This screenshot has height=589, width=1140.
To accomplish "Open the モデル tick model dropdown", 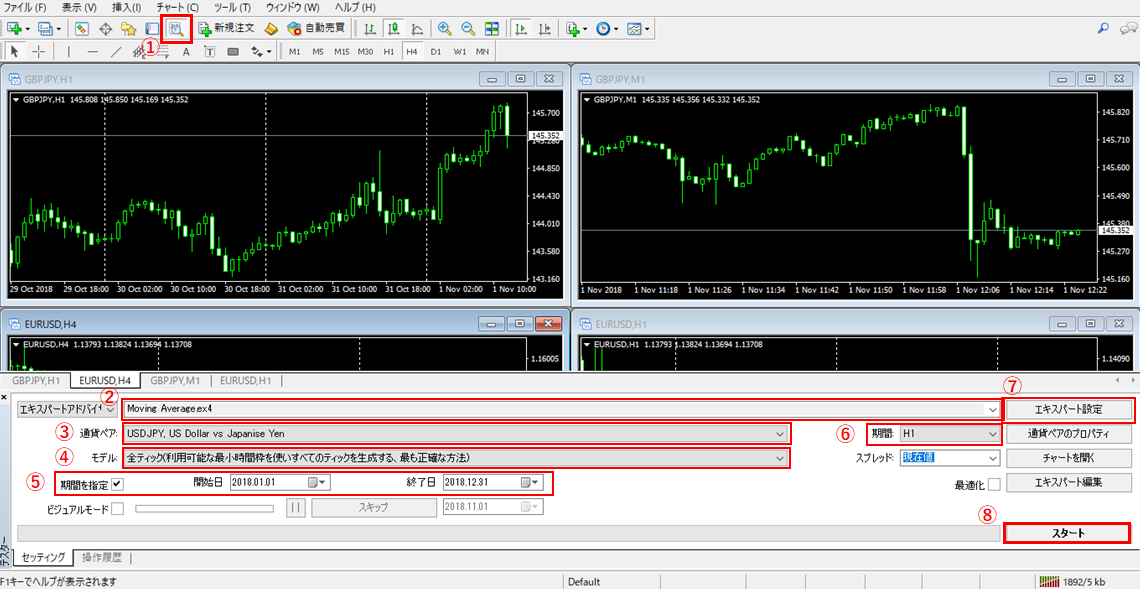I will point(779,458).
